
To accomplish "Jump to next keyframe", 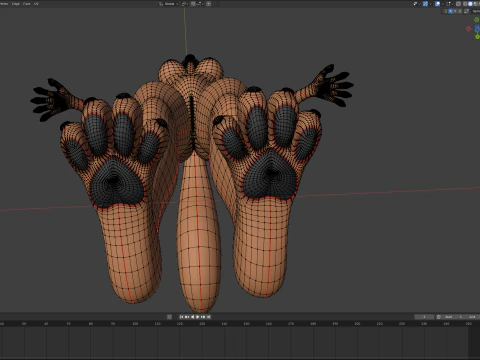I will (203, 317).
